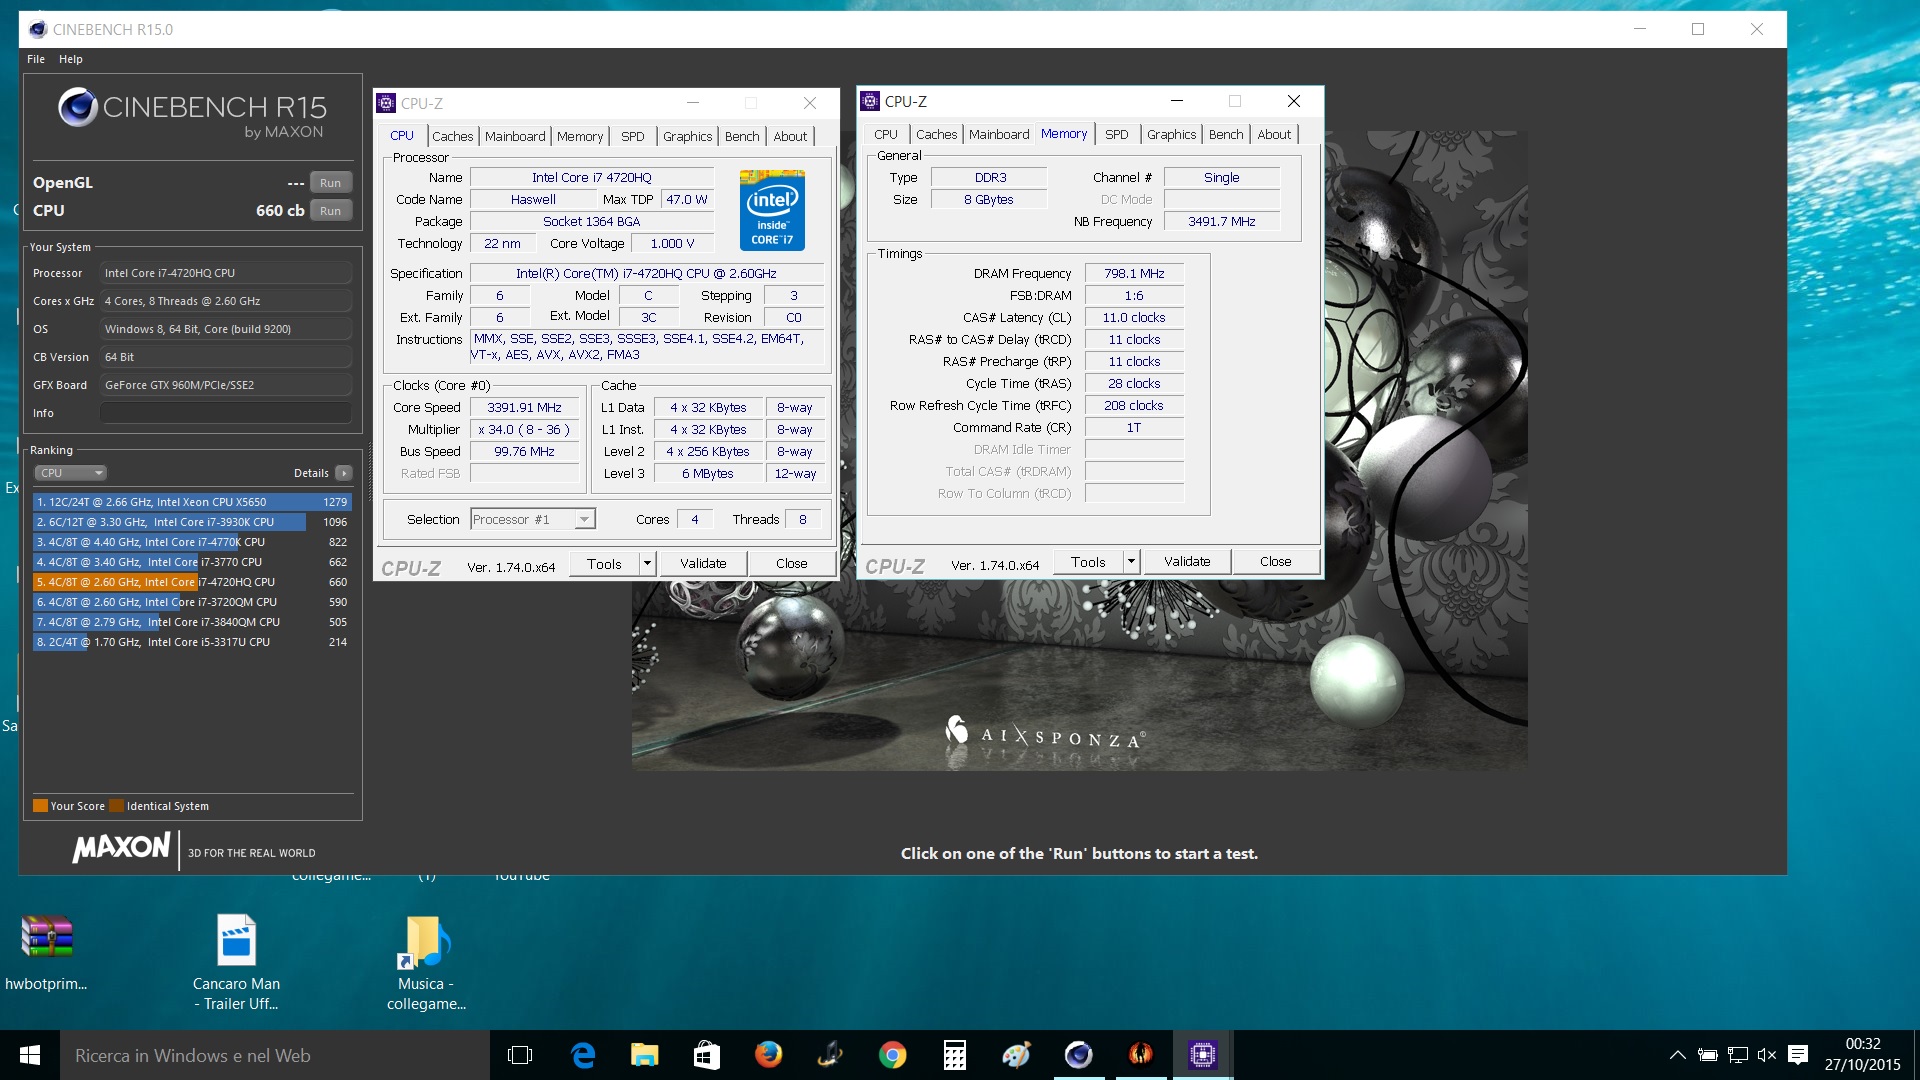Open Calculator from the taskbar

954,1055
